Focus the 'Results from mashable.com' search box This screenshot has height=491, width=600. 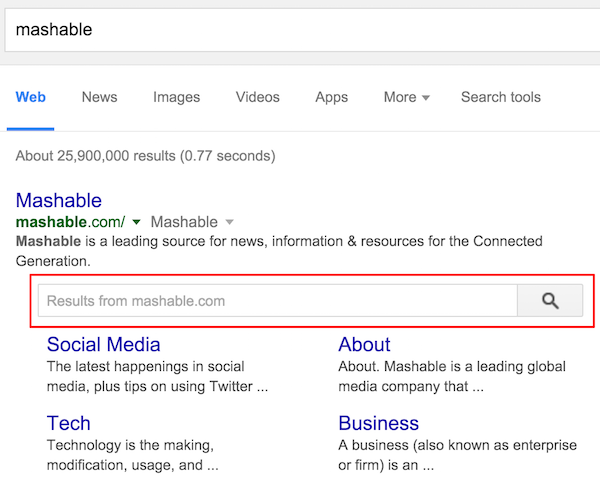click(276, 301)
